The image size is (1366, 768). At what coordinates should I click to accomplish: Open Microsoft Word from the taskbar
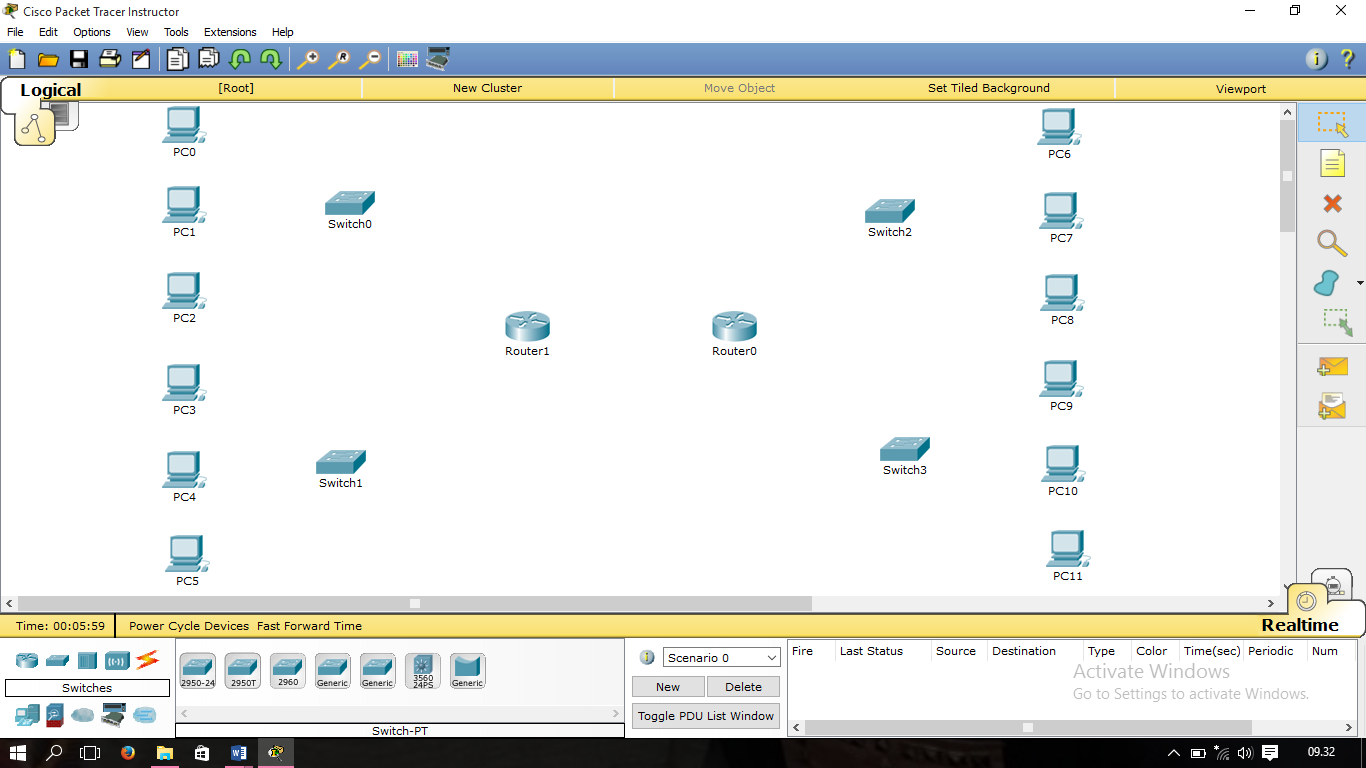239,753
